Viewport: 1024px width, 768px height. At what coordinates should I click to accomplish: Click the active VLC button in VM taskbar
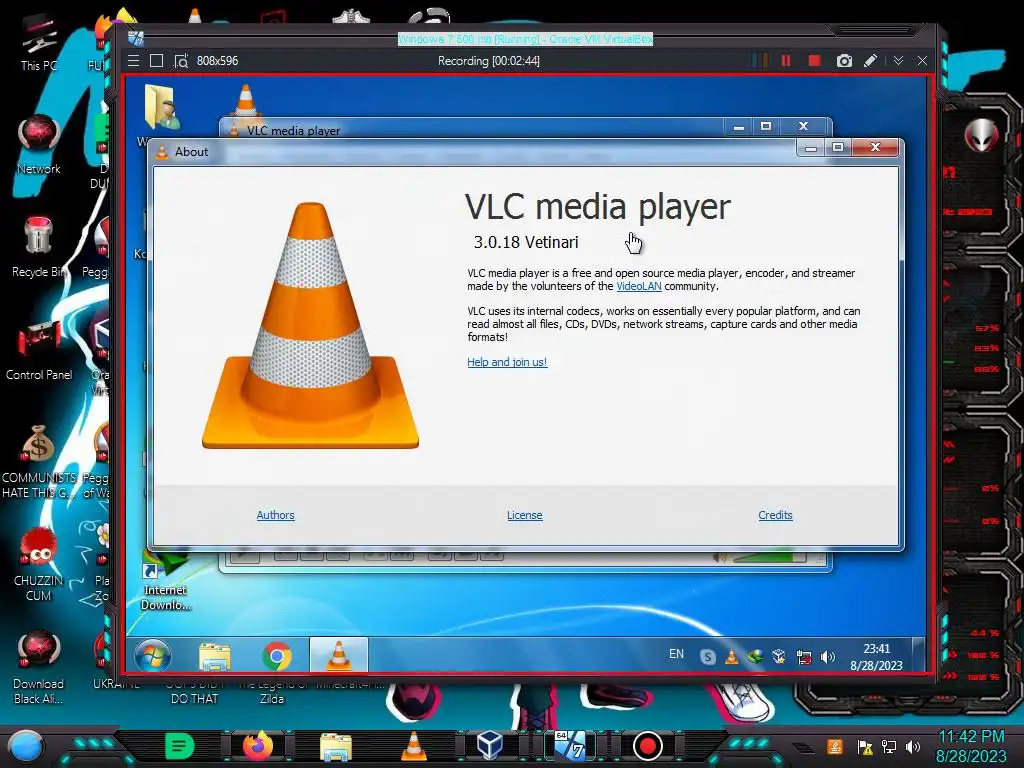(338, 655)
